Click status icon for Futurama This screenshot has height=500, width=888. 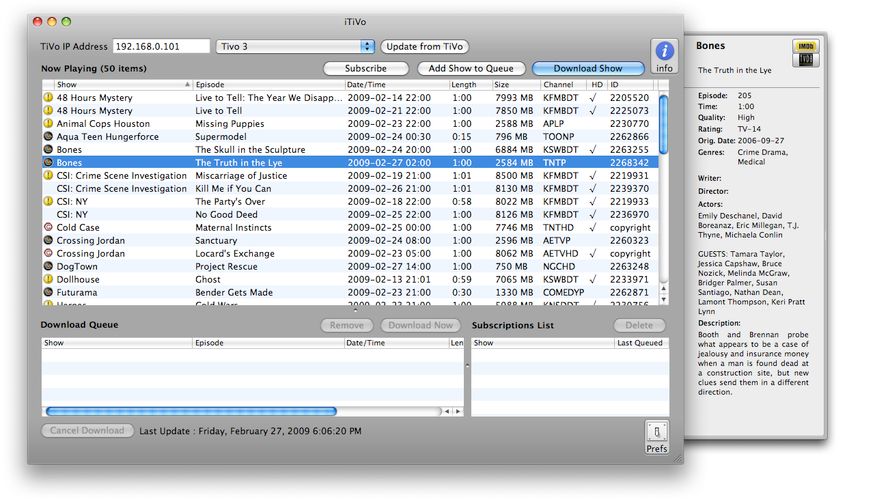[48, 292]
